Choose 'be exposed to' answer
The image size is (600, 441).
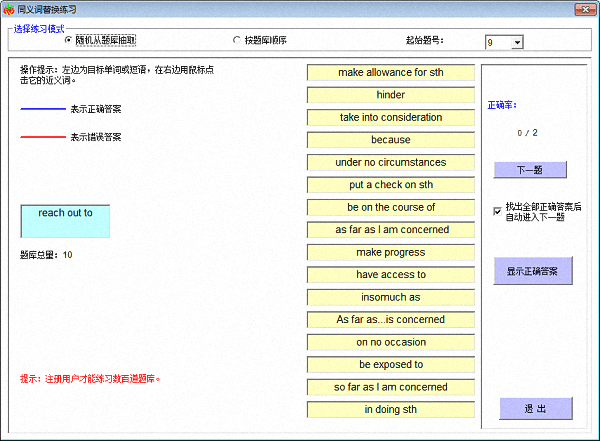[x=390, y=365]
